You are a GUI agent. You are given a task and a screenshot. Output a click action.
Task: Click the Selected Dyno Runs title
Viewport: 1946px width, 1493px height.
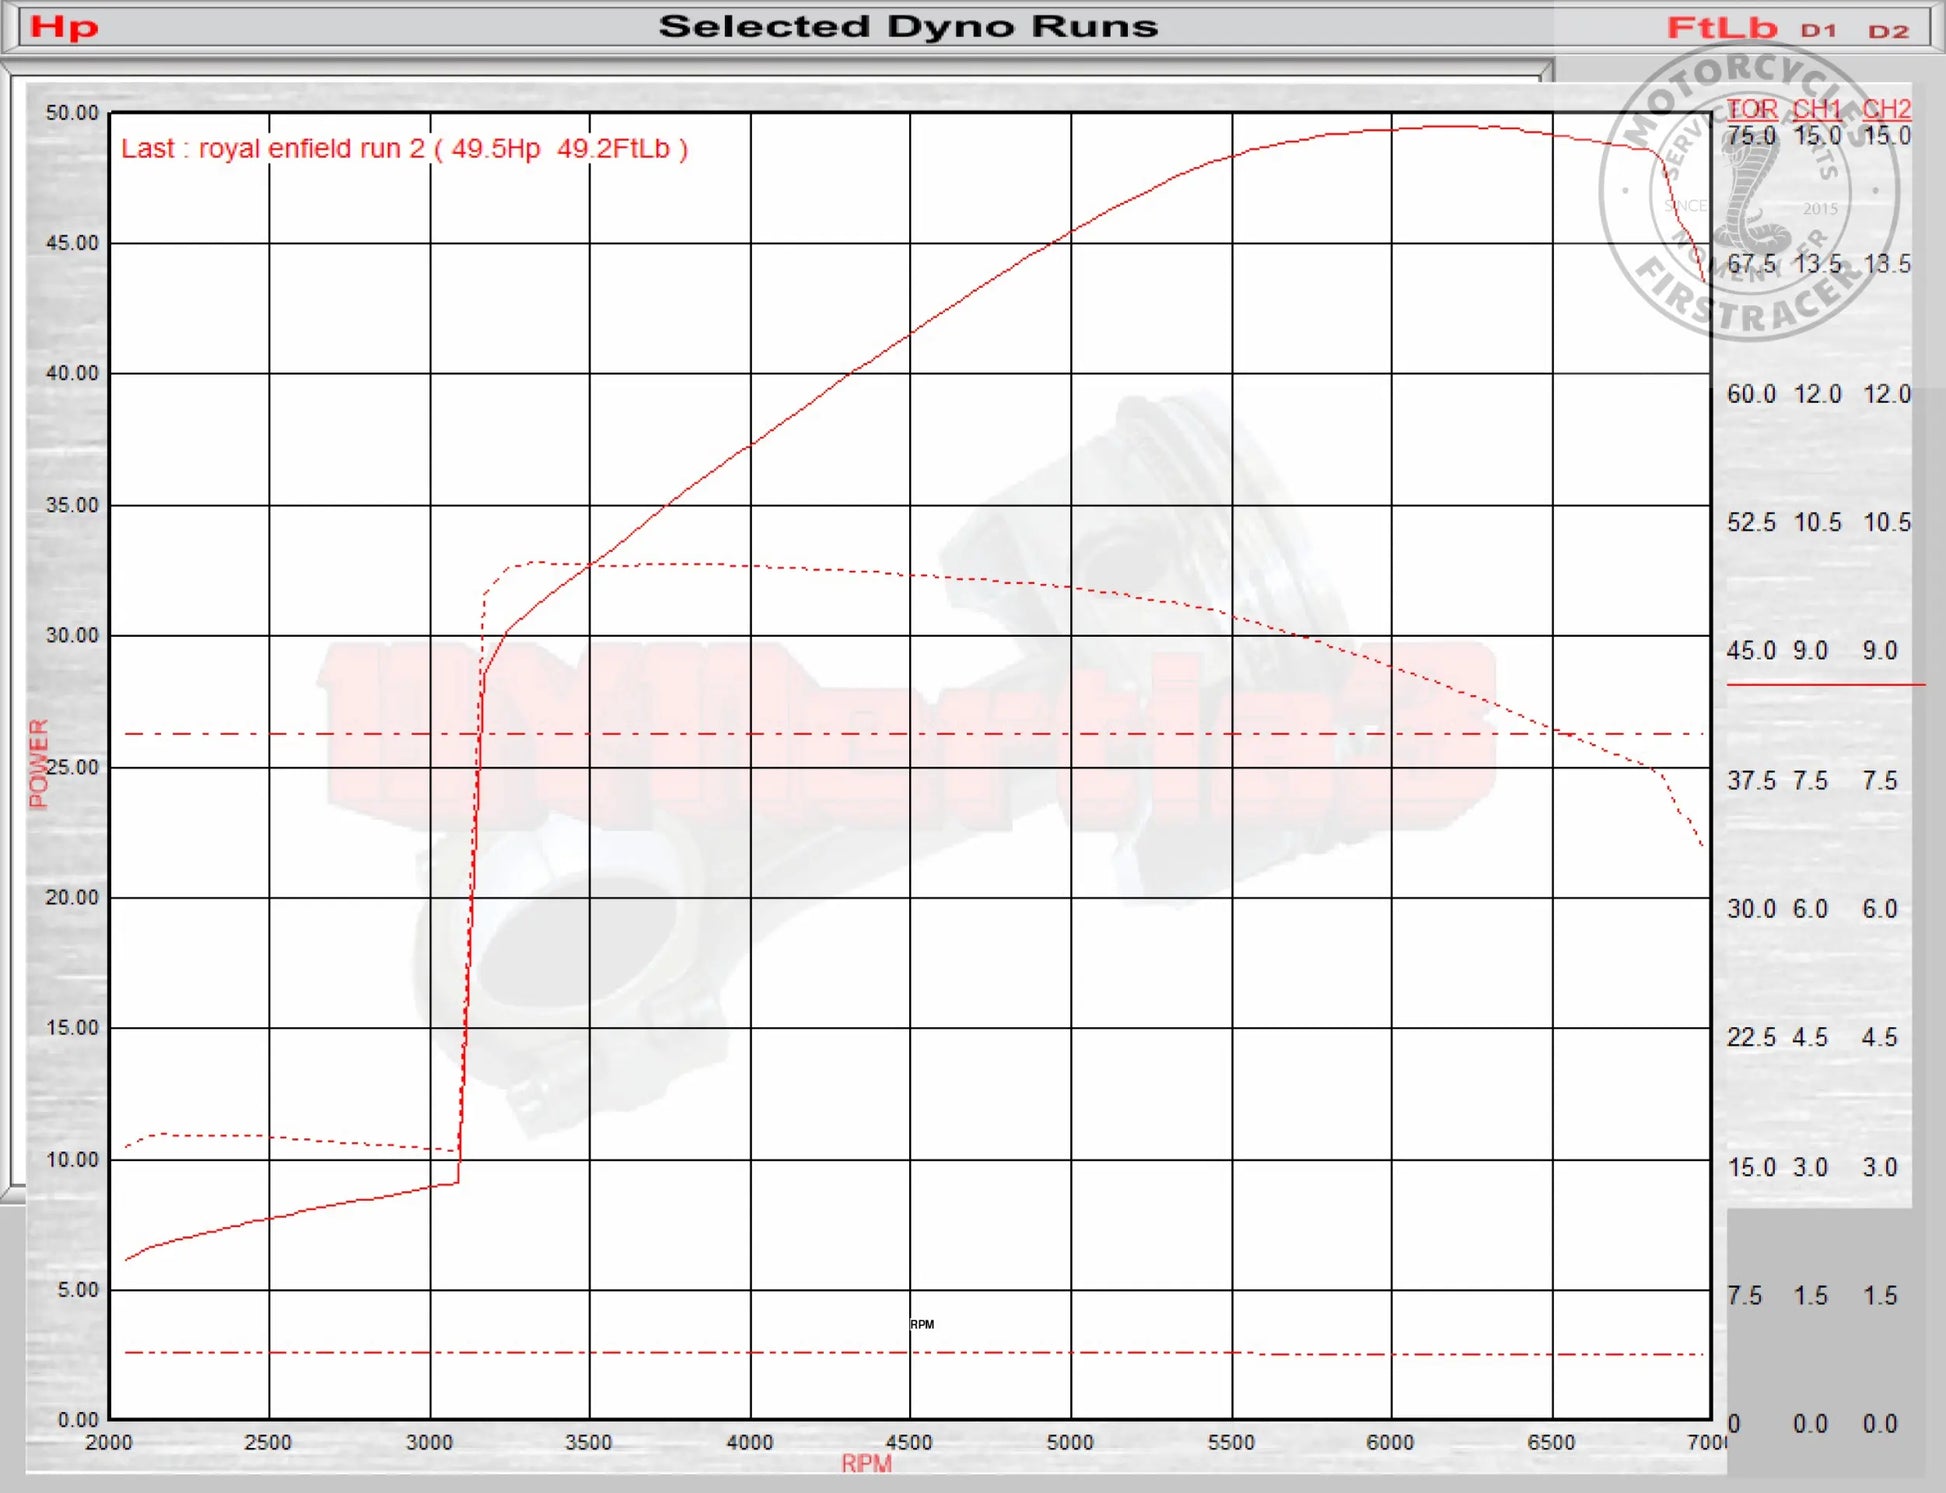[908, 26]
